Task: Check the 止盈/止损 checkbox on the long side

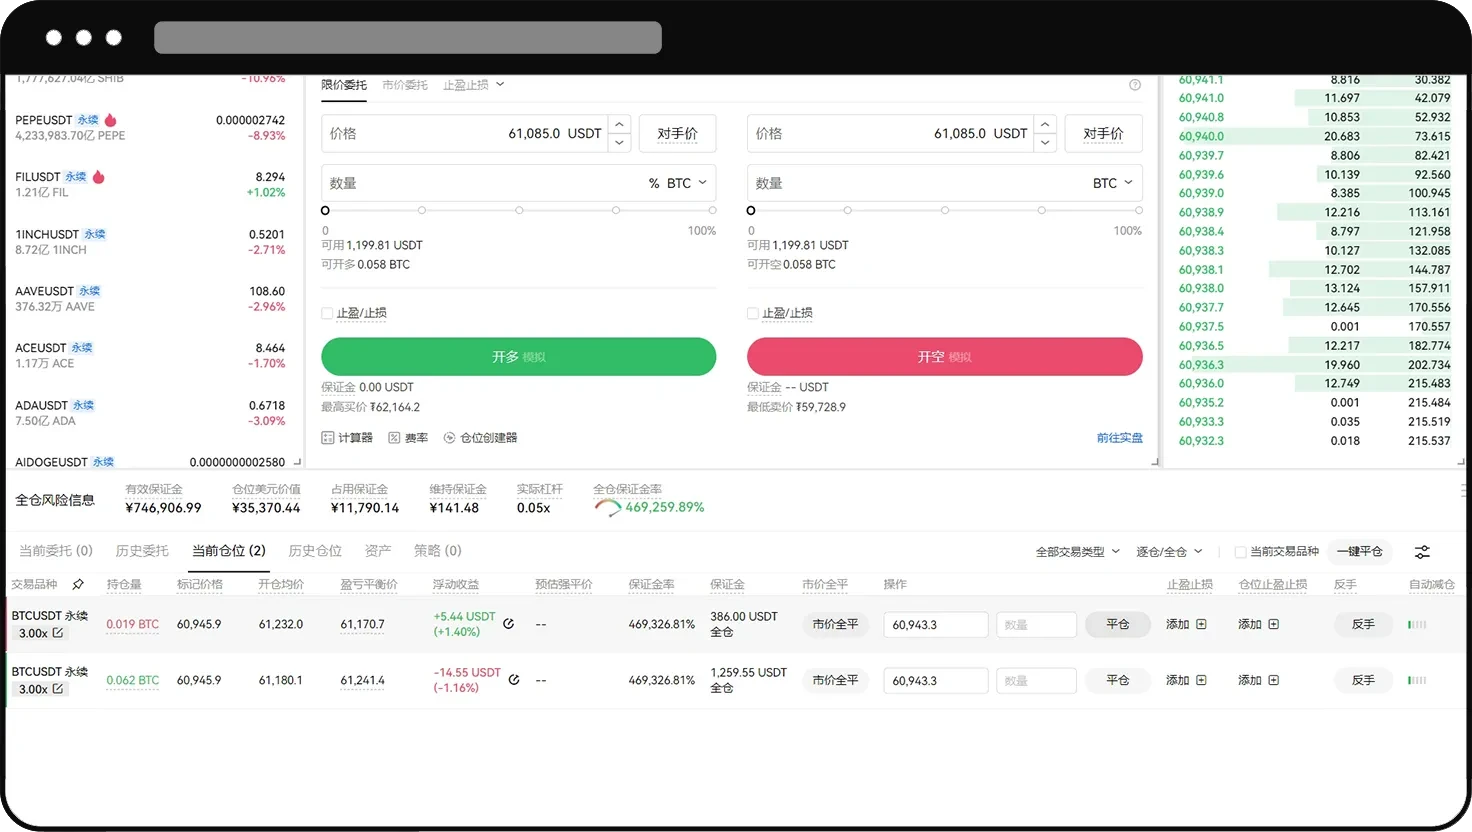Action: coord(326,313)
